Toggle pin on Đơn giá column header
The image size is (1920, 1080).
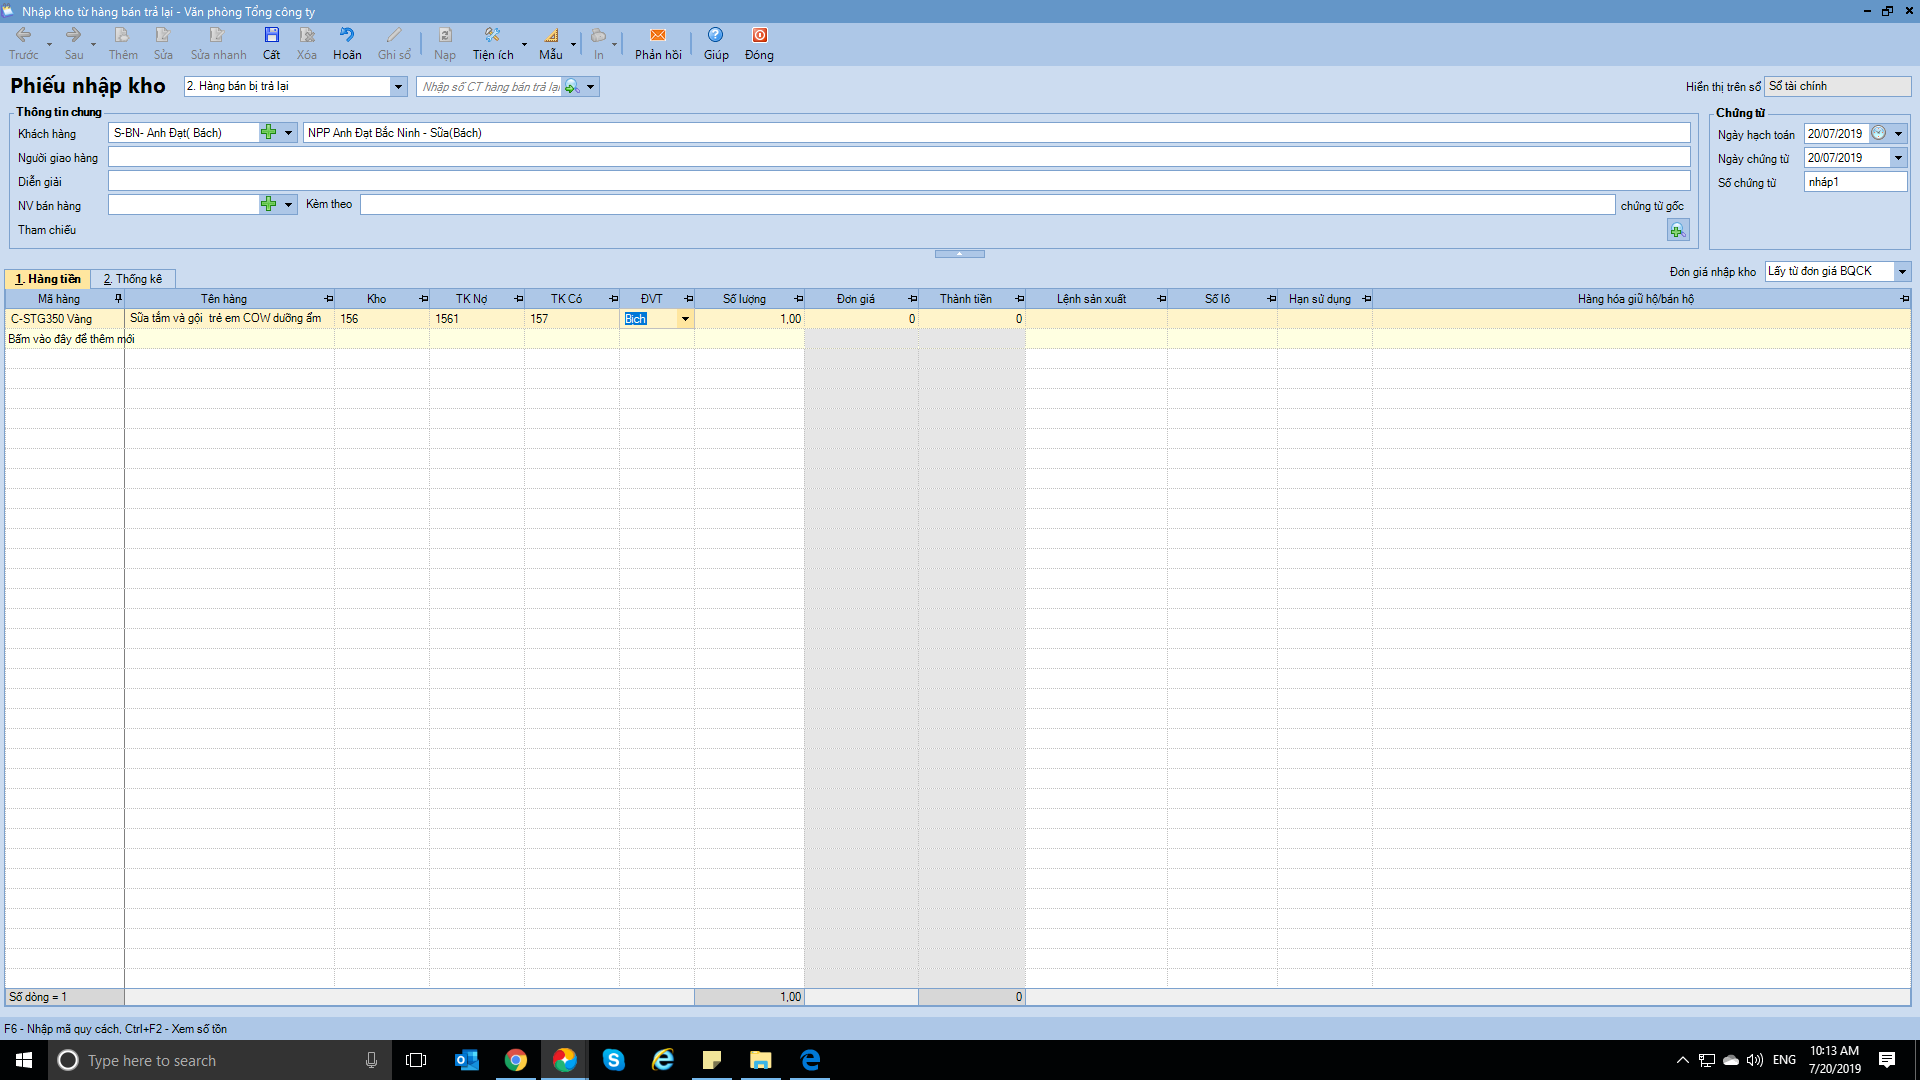tap(912, 299)
